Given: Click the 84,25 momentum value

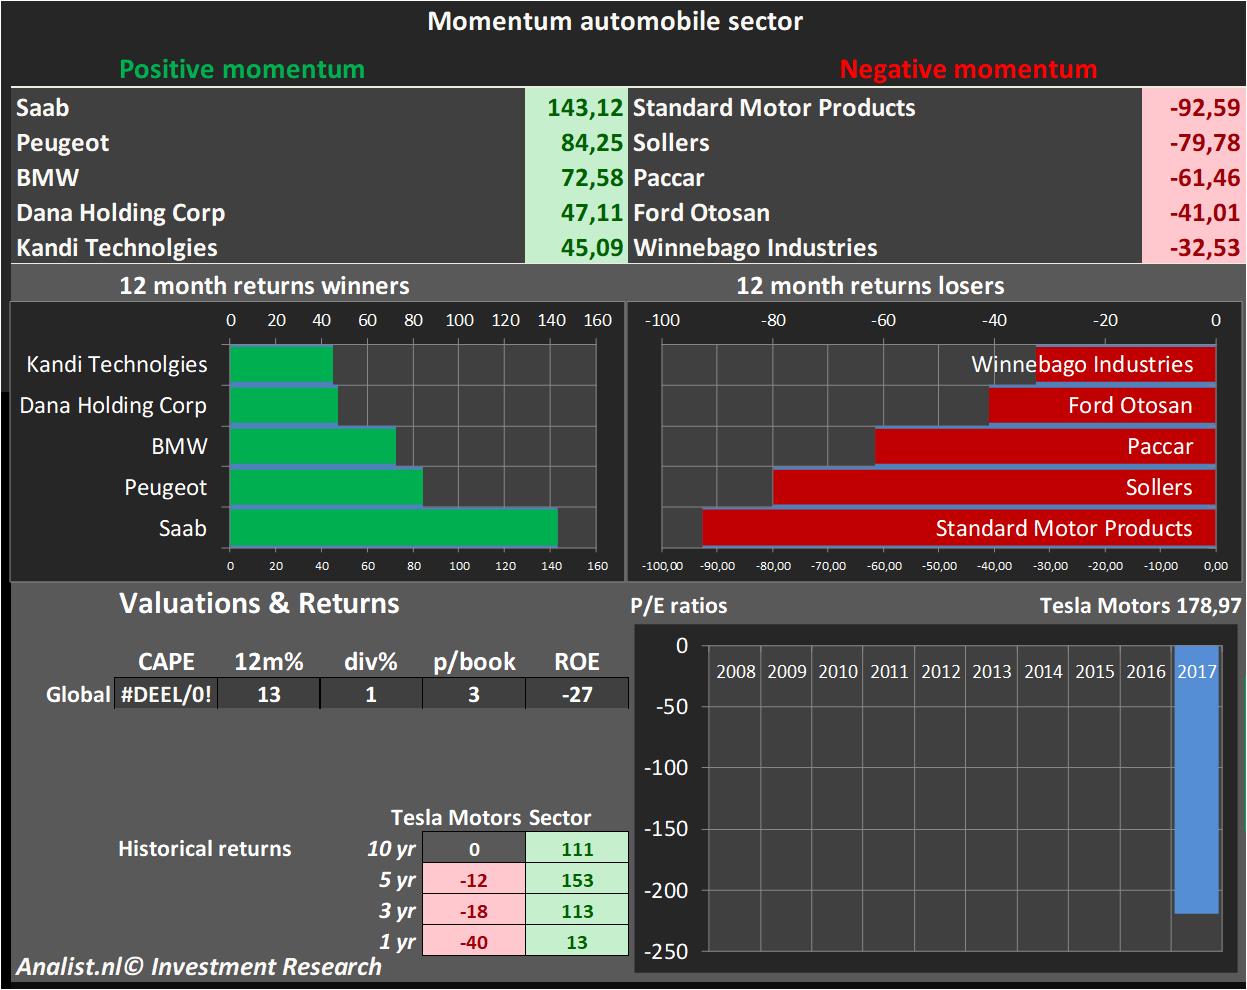Looking at the screenshot, I should [x=575, y=143].
